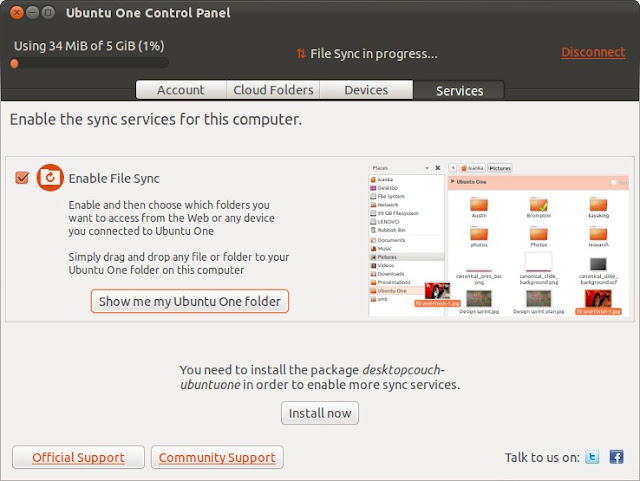Select the Services tab
The width and height of the screenshot is (640, 481).
(459, 90)
